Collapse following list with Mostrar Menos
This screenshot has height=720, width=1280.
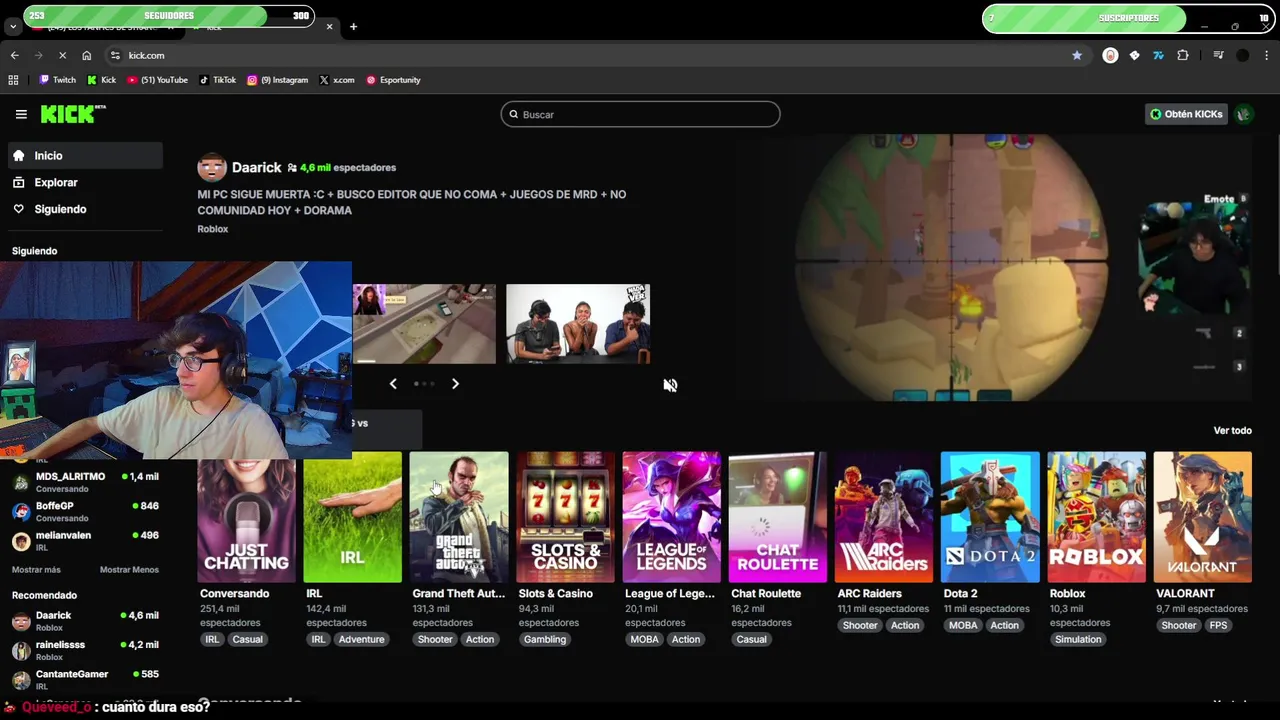tap(129, 570)
